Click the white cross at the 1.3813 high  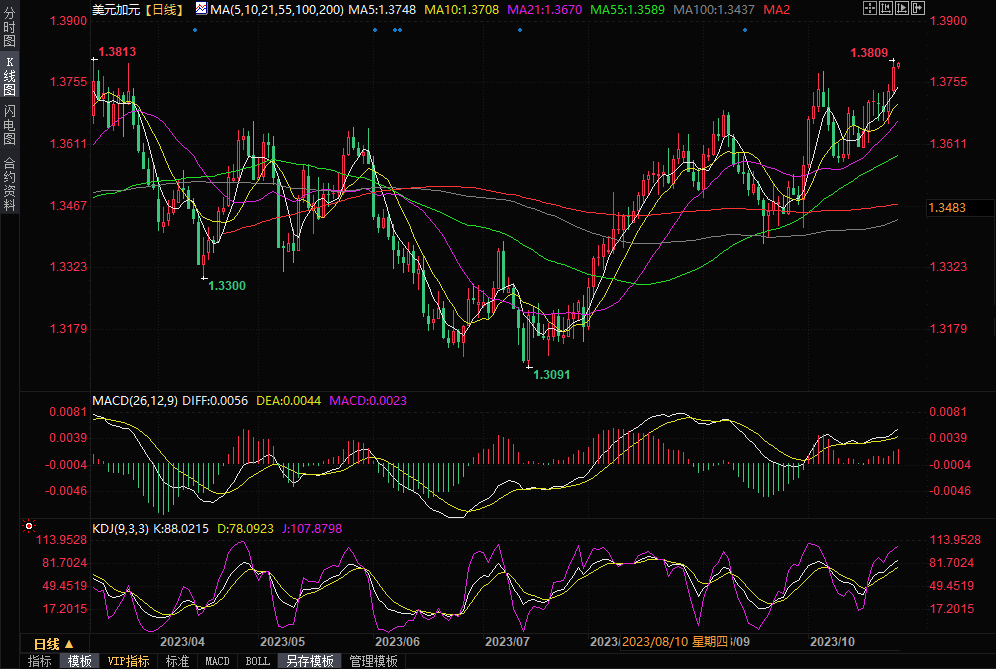94,60
